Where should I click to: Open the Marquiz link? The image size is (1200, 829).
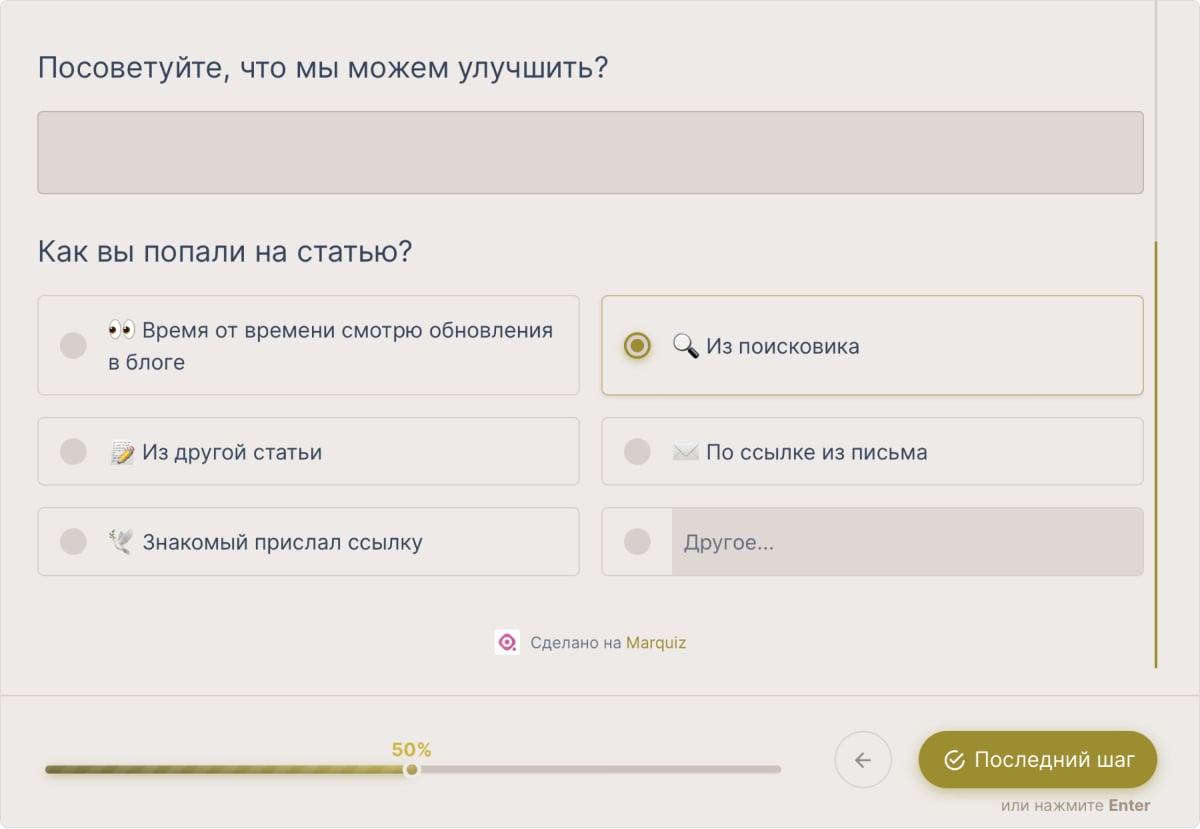[x=655, y=643]
